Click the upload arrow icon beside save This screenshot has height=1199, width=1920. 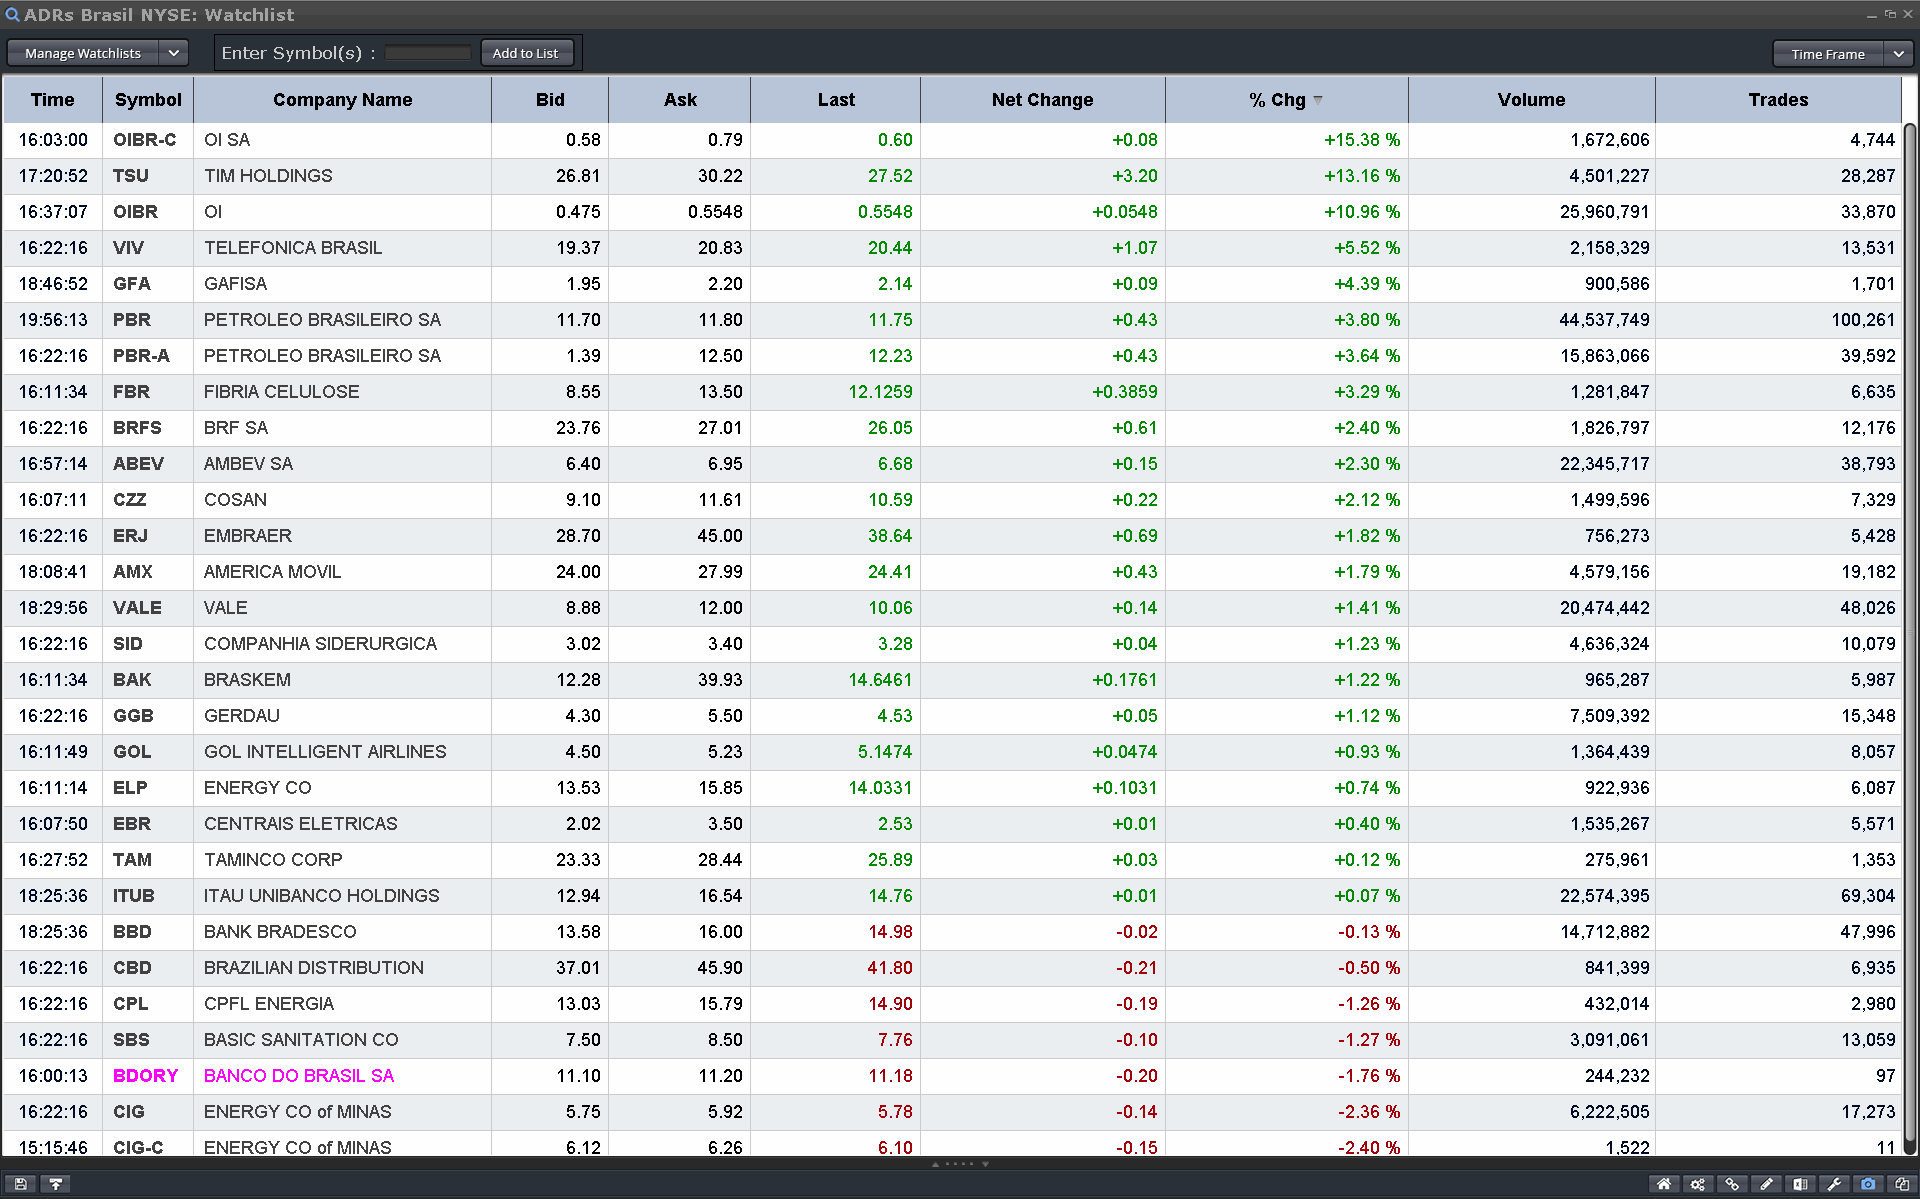pos(56,1184)
